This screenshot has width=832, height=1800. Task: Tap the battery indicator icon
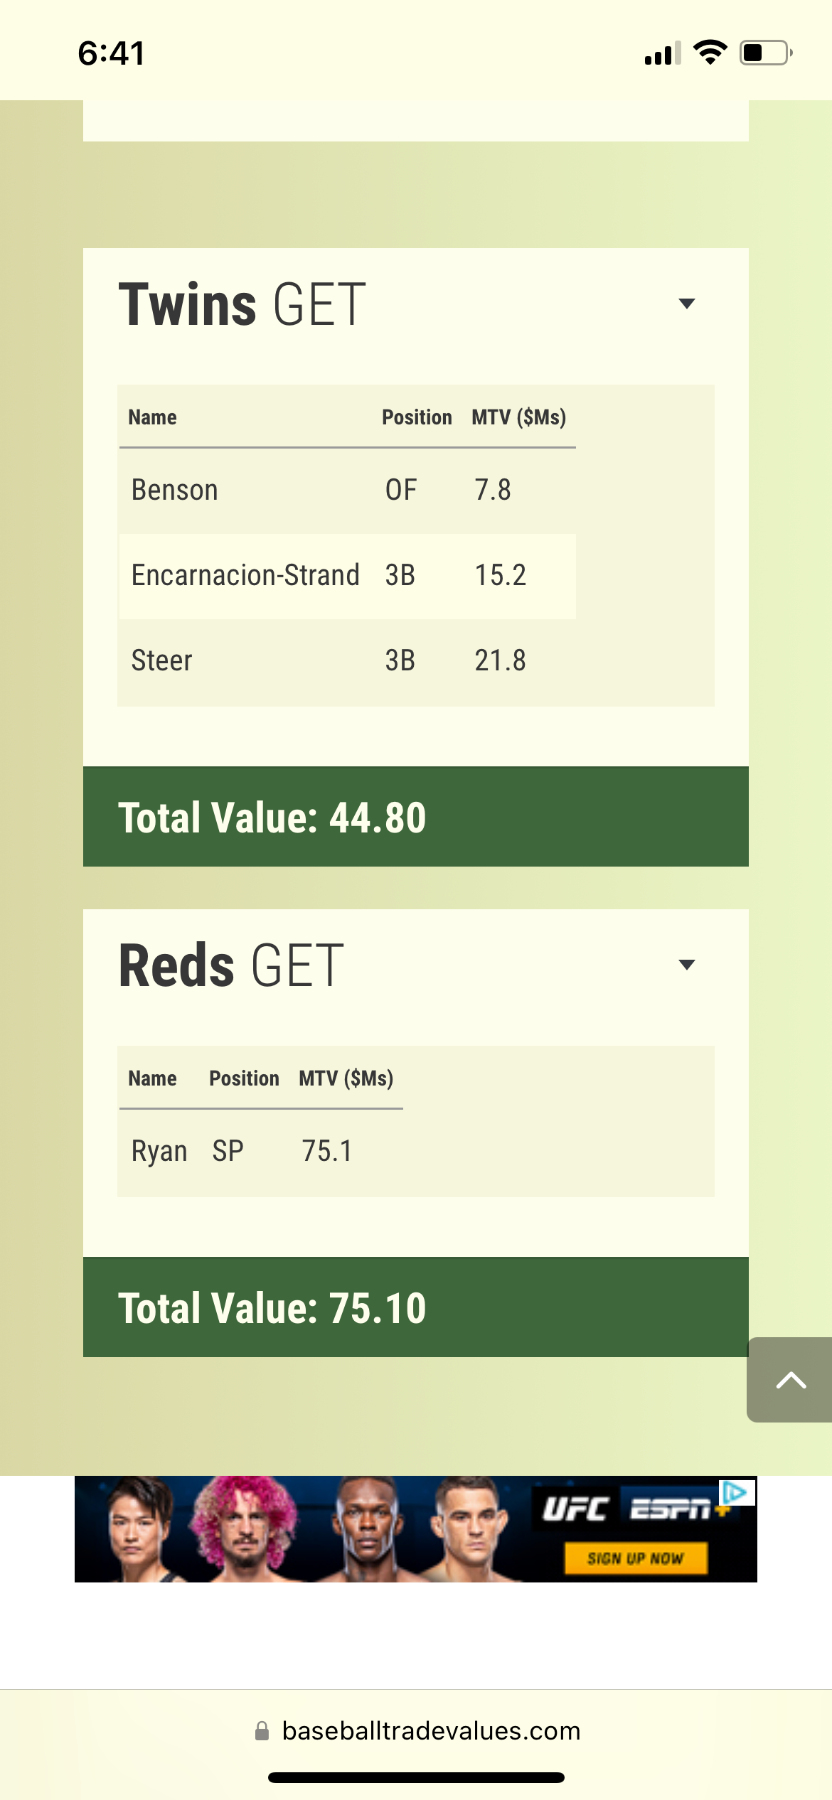[765, 53]
